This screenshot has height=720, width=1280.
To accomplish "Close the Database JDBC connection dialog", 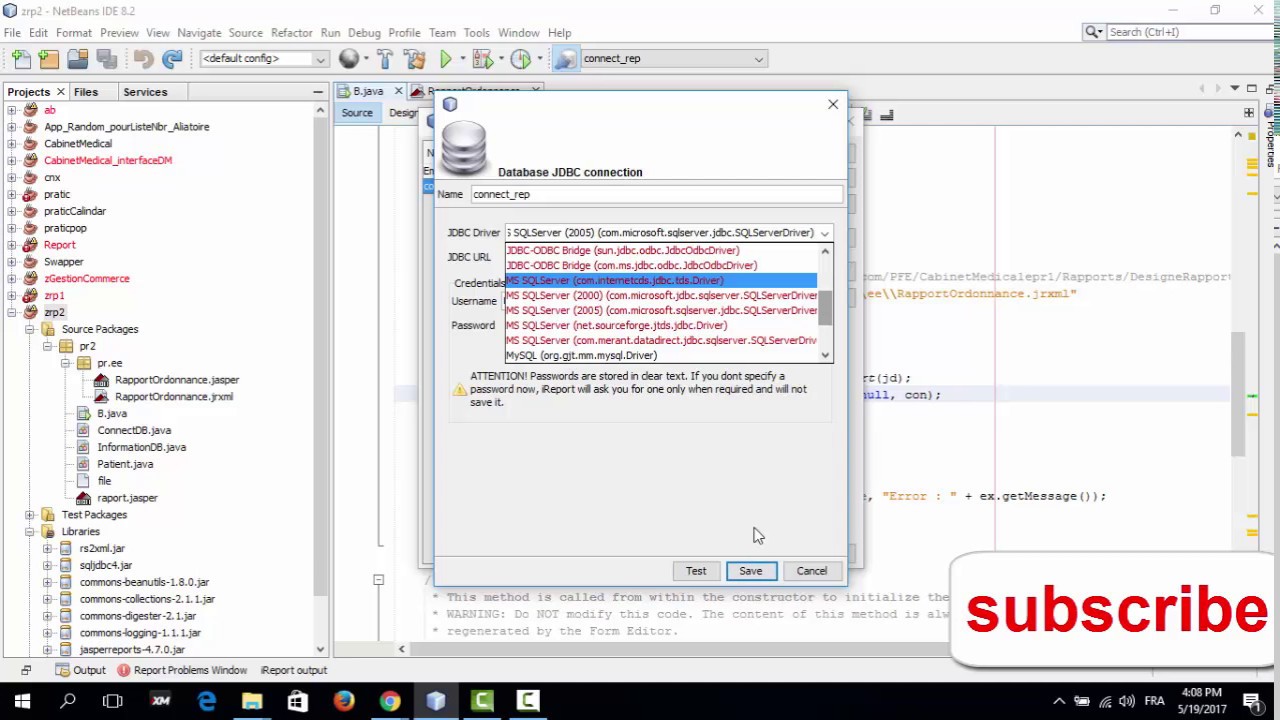I will coord(833,104).
